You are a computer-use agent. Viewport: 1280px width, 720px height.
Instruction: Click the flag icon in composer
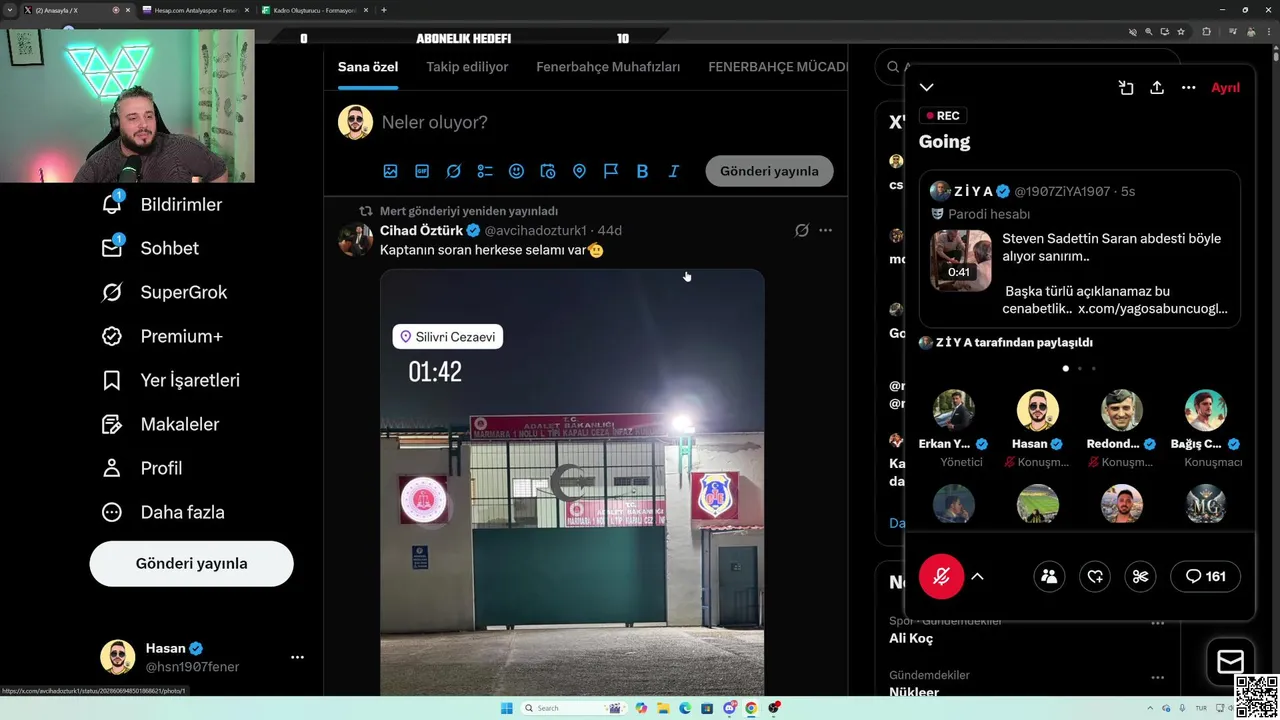611,171
